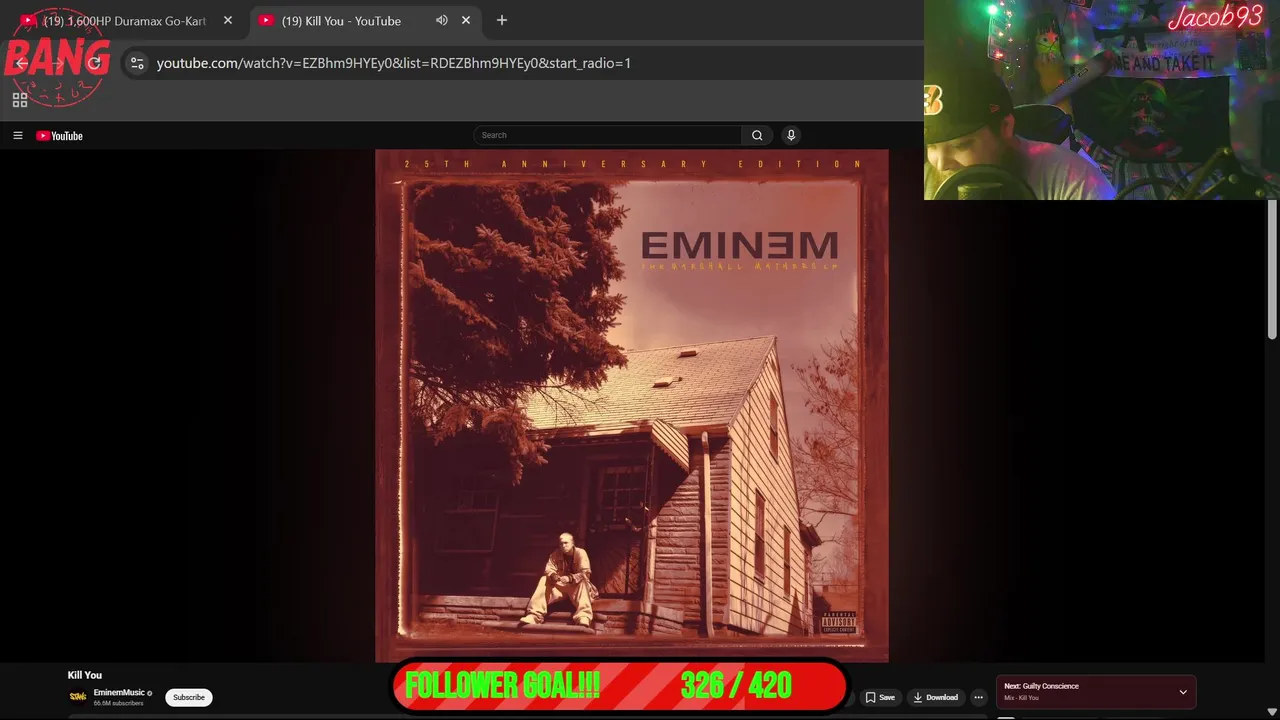
Task: Open a new tab with plus button
Action: 502,20
